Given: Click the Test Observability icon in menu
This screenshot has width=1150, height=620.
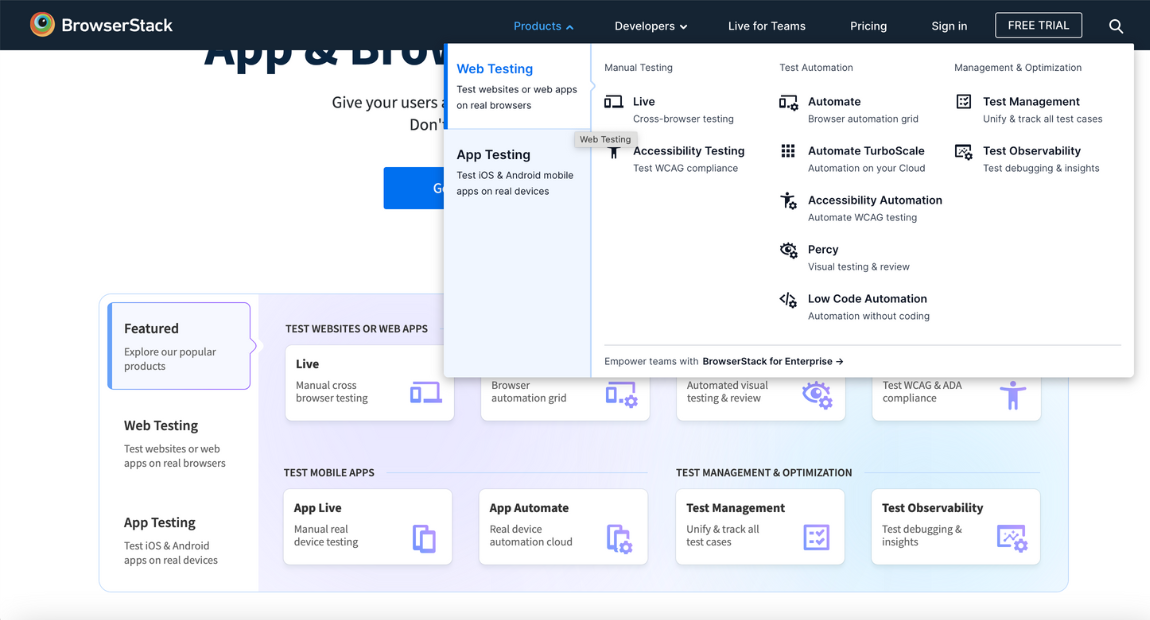Looking at the screenshot, I should (964, 151).
